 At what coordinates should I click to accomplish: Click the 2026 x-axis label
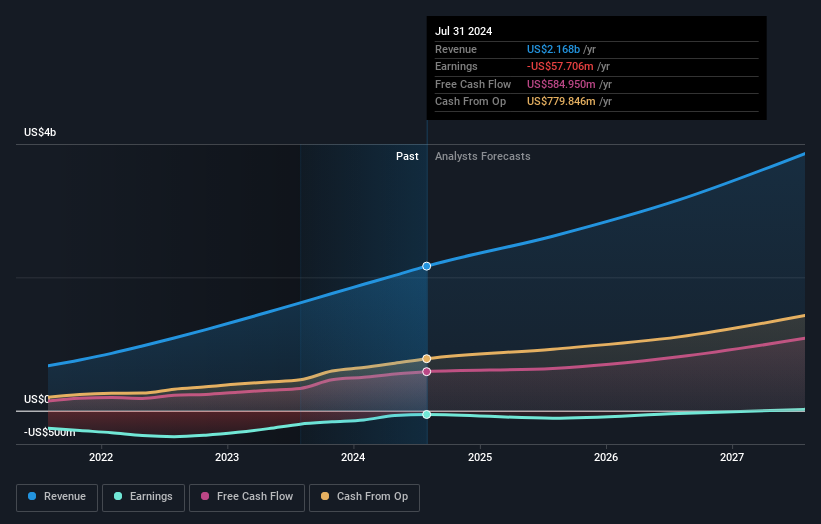606,458
